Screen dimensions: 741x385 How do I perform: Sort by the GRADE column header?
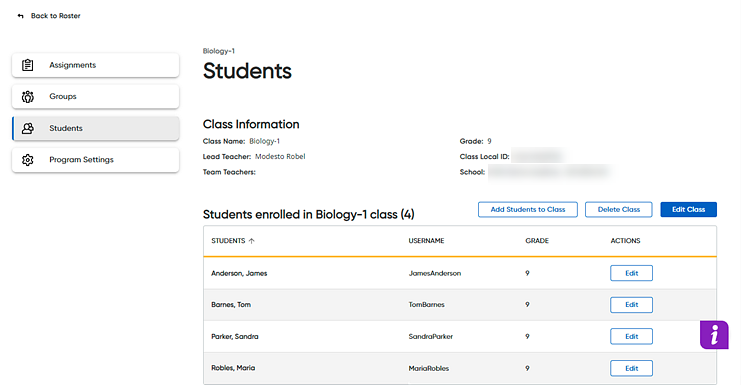pyautogui.click(x=537, y=241)
